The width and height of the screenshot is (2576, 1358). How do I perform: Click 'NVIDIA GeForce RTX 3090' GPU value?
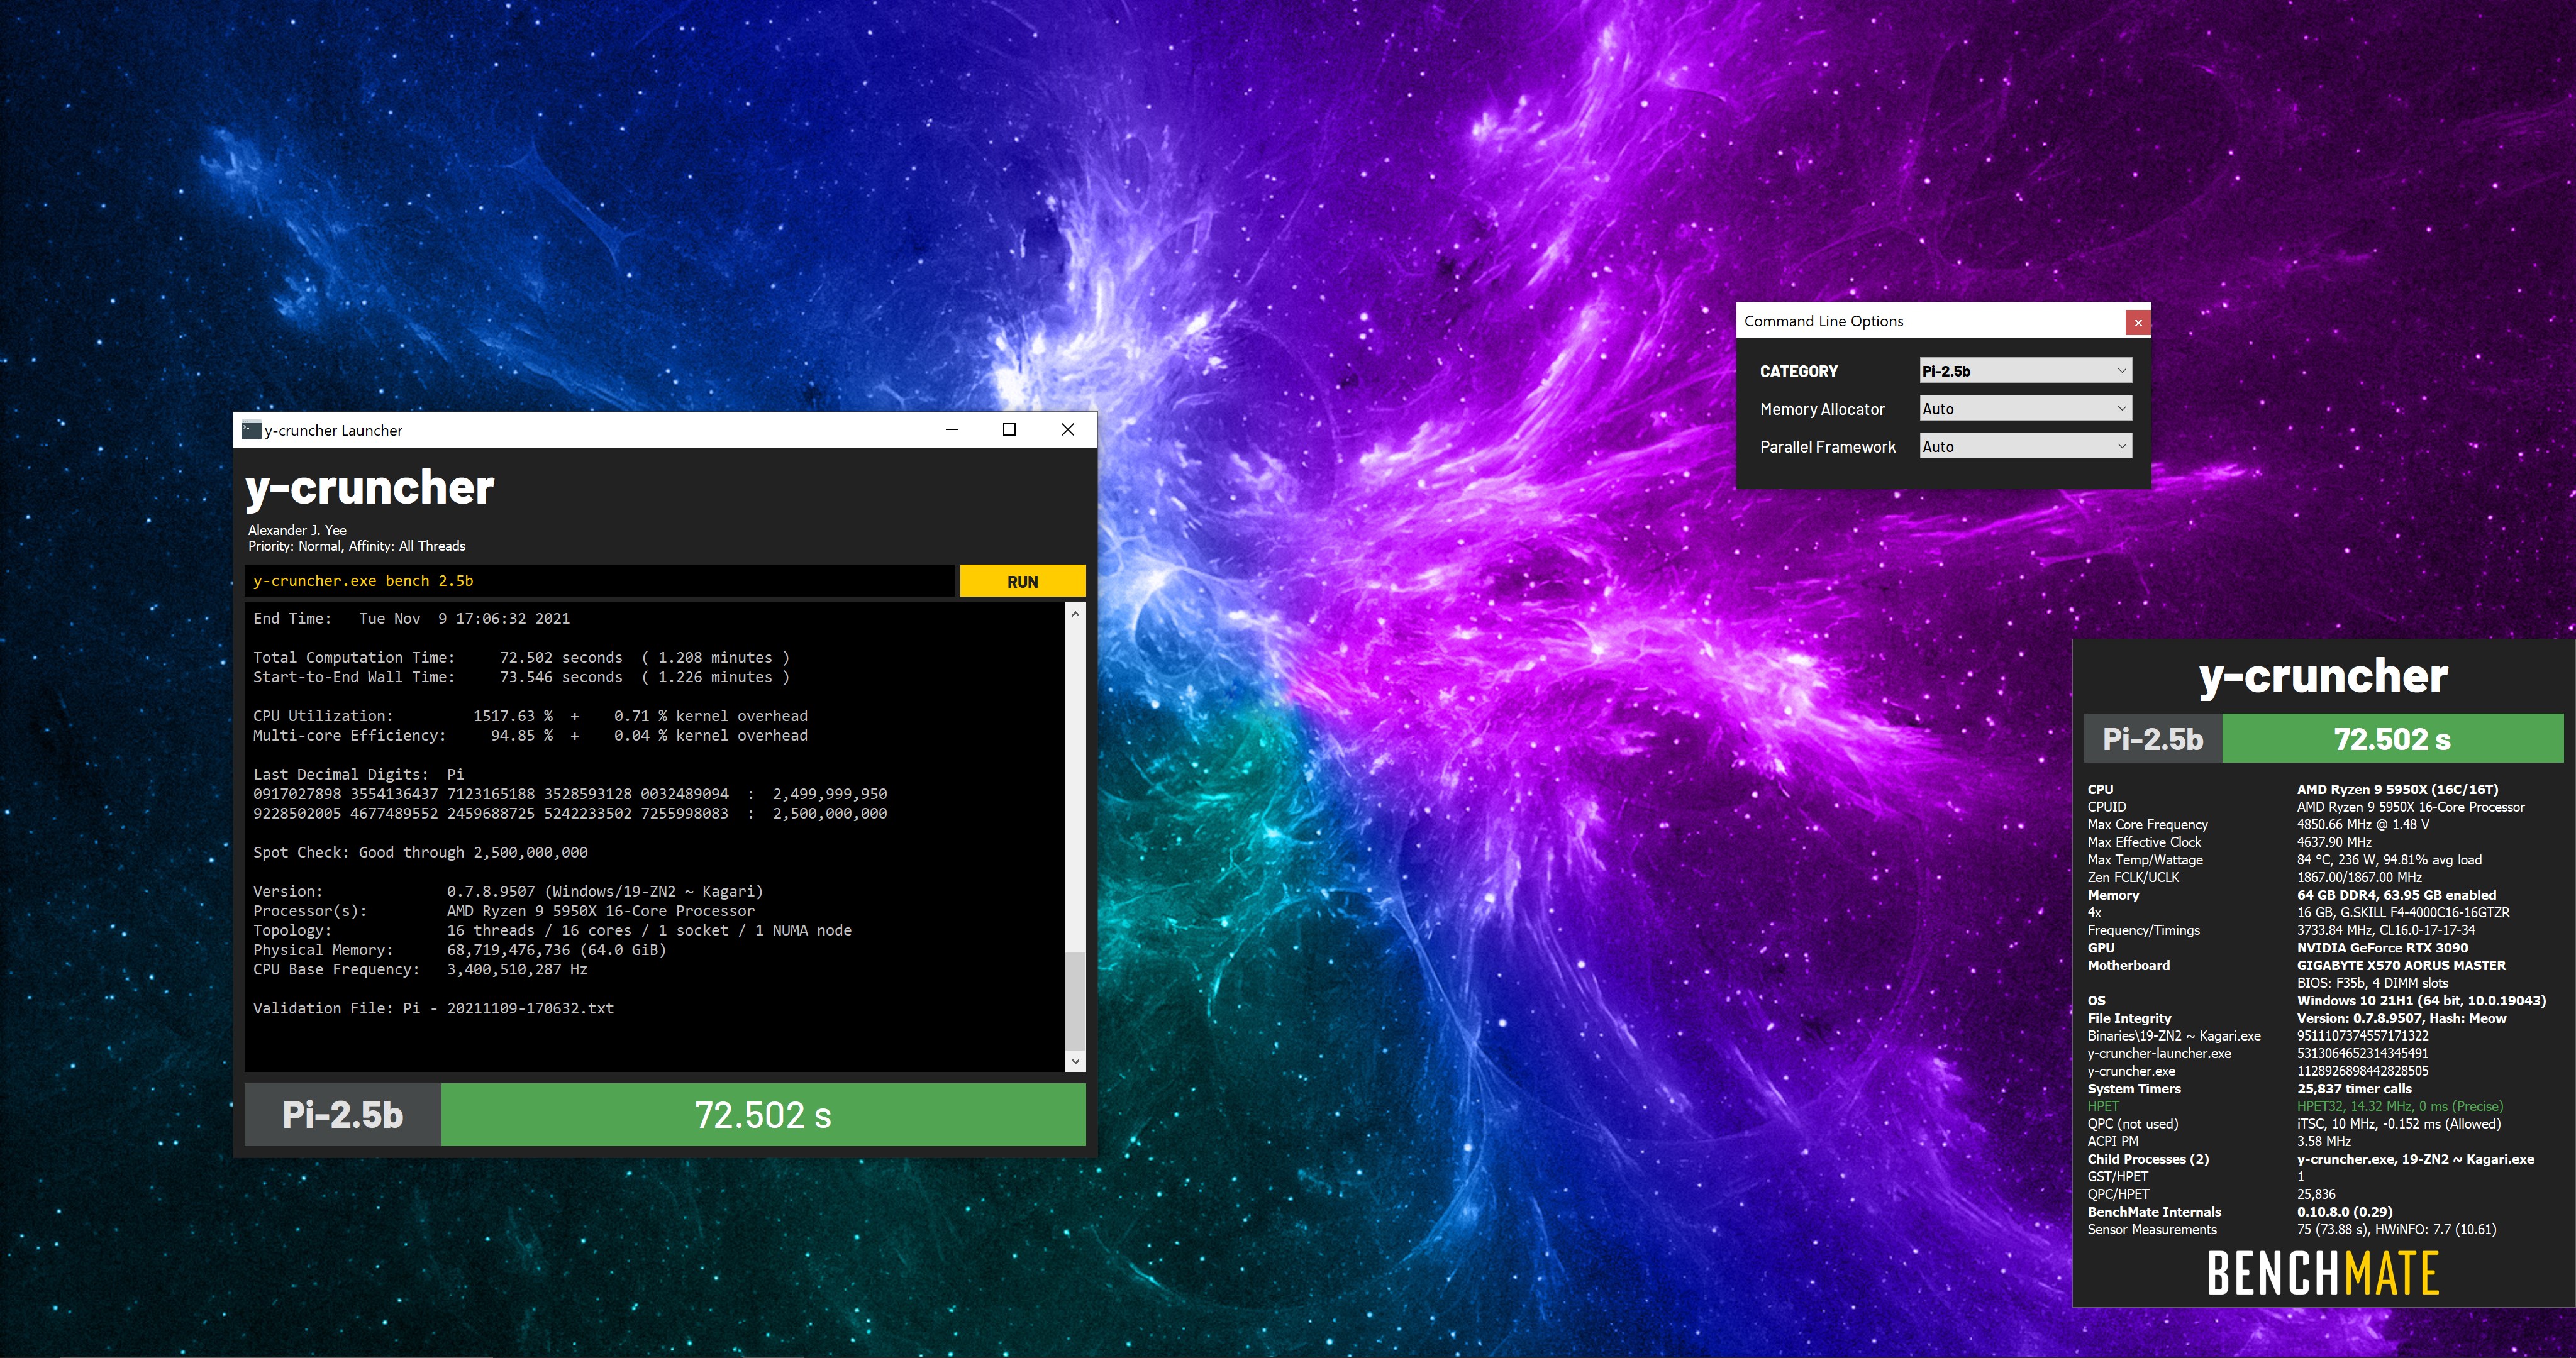tap(2382, 948)
